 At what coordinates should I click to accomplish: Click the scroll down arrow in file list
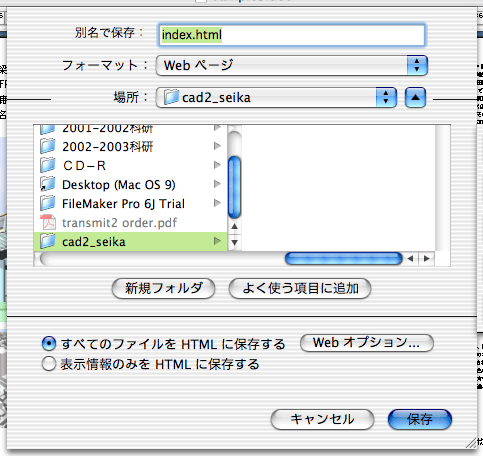click(x=234, y=242)
